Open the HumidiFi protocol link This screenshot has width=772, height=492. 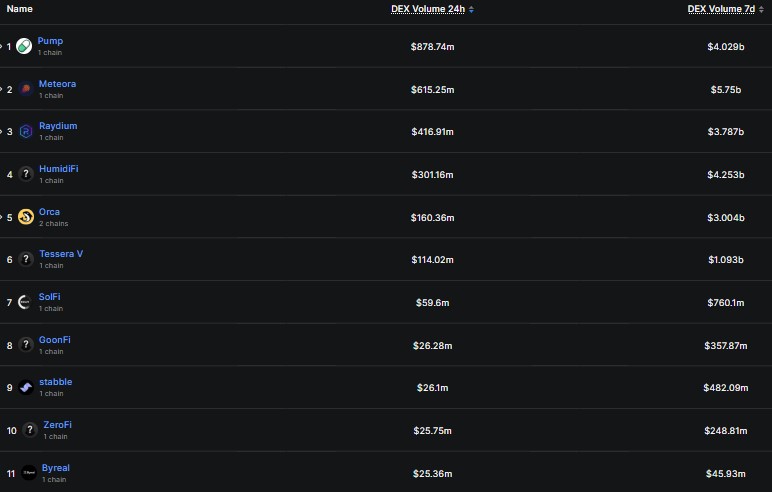59,168
